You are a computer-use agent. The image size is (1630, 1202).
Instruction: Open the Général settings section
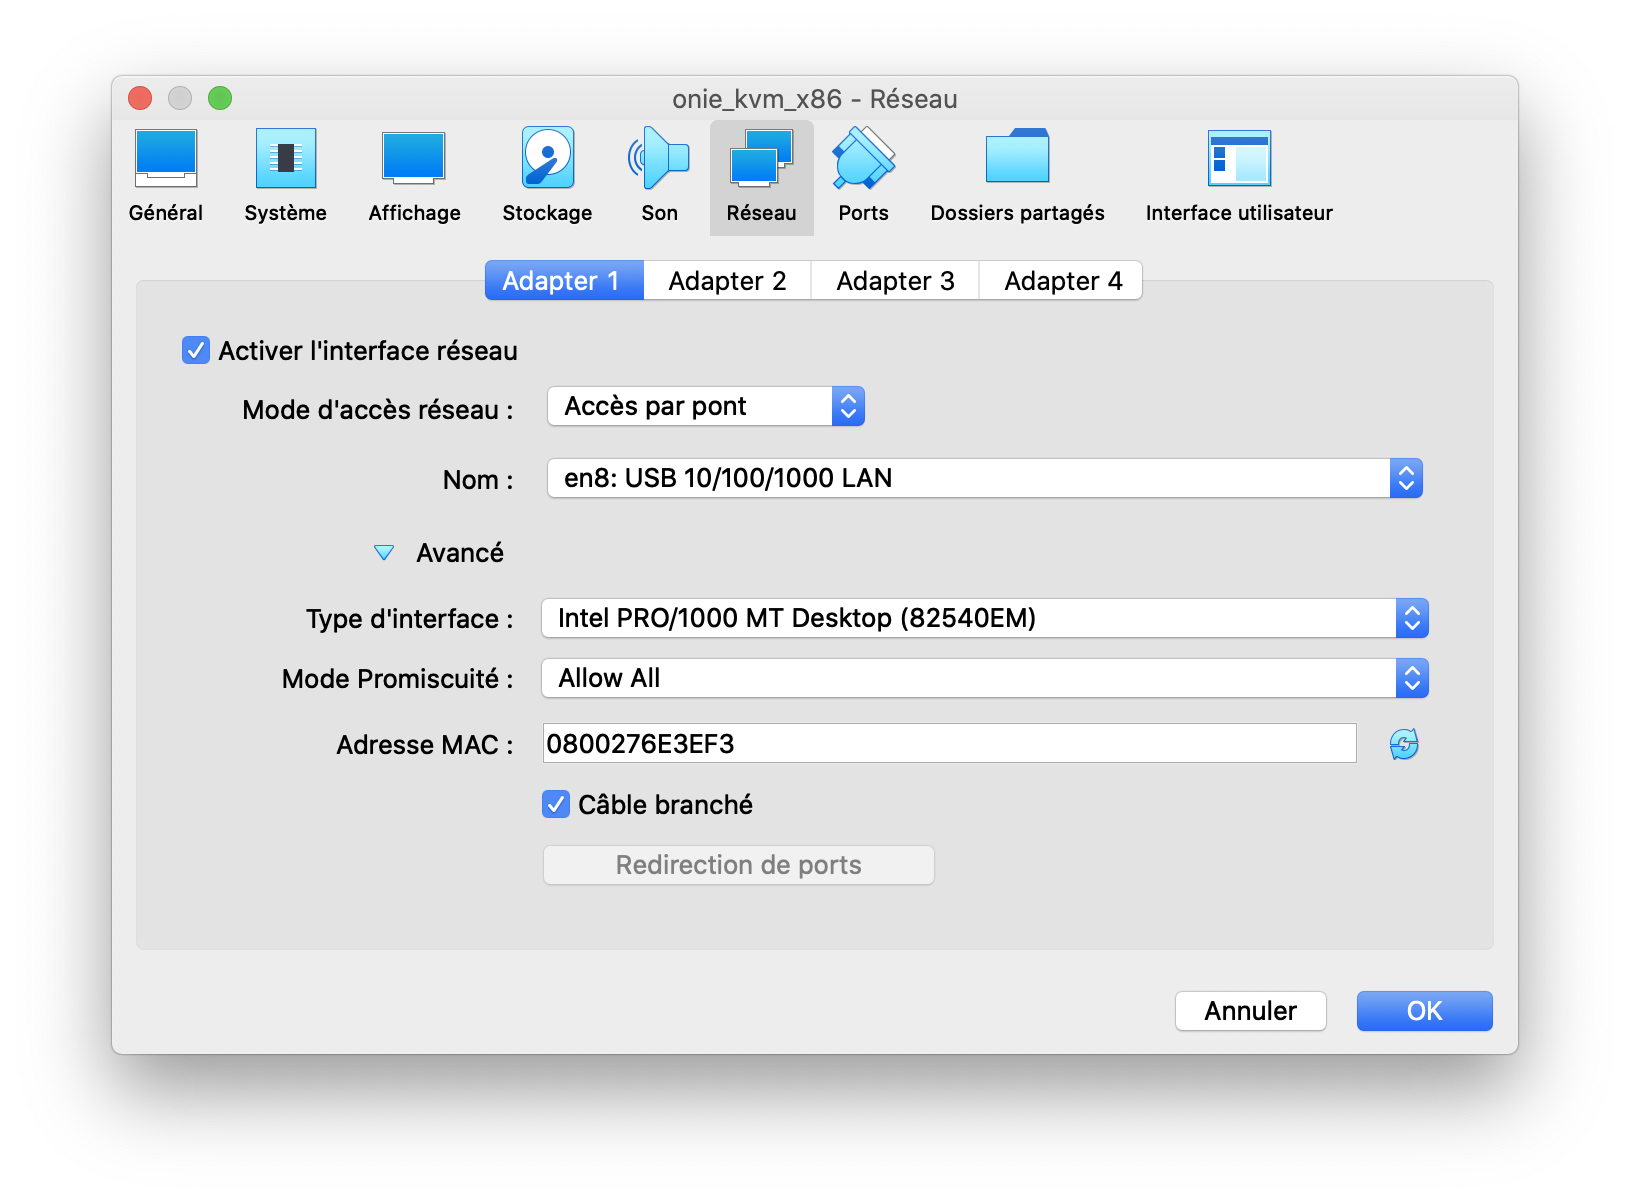tap(166, 176)
